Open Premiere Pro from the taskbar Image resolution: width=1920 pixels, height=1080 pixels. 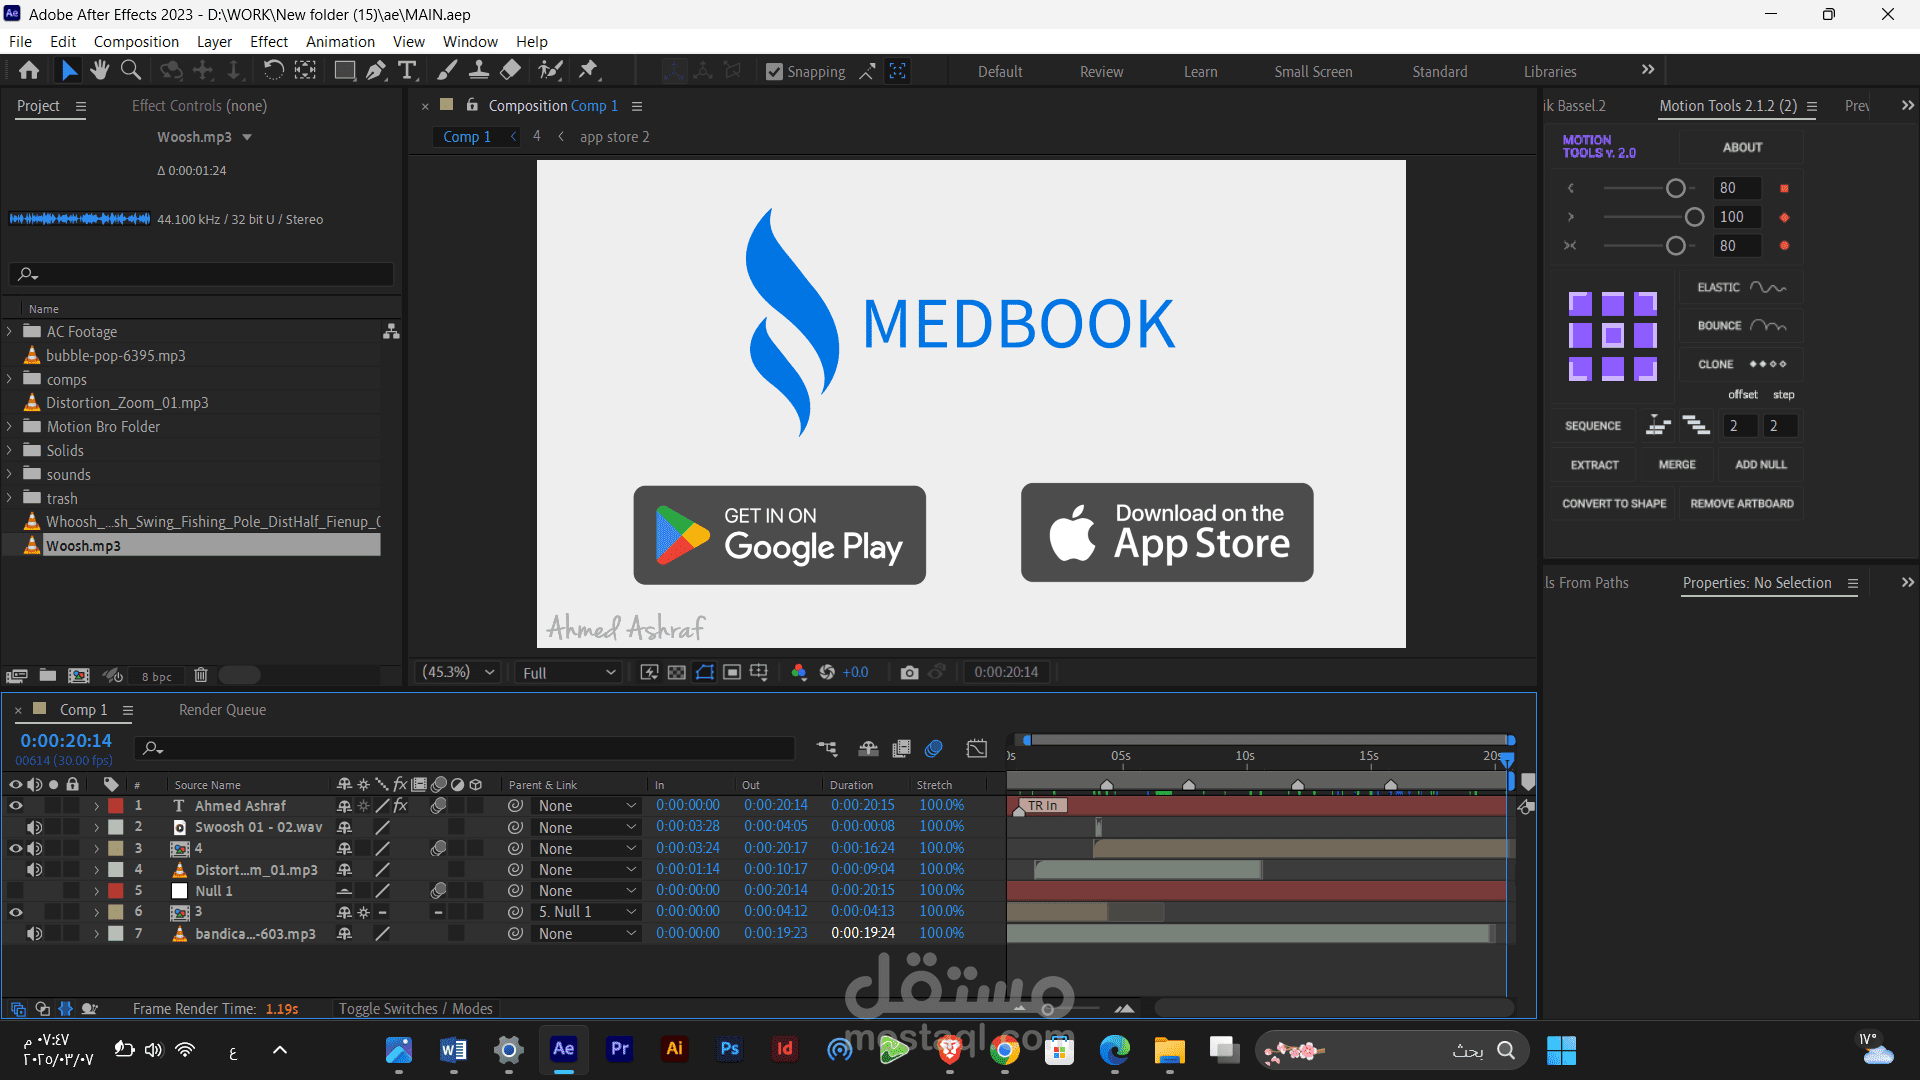click(x=620, y=1049)
